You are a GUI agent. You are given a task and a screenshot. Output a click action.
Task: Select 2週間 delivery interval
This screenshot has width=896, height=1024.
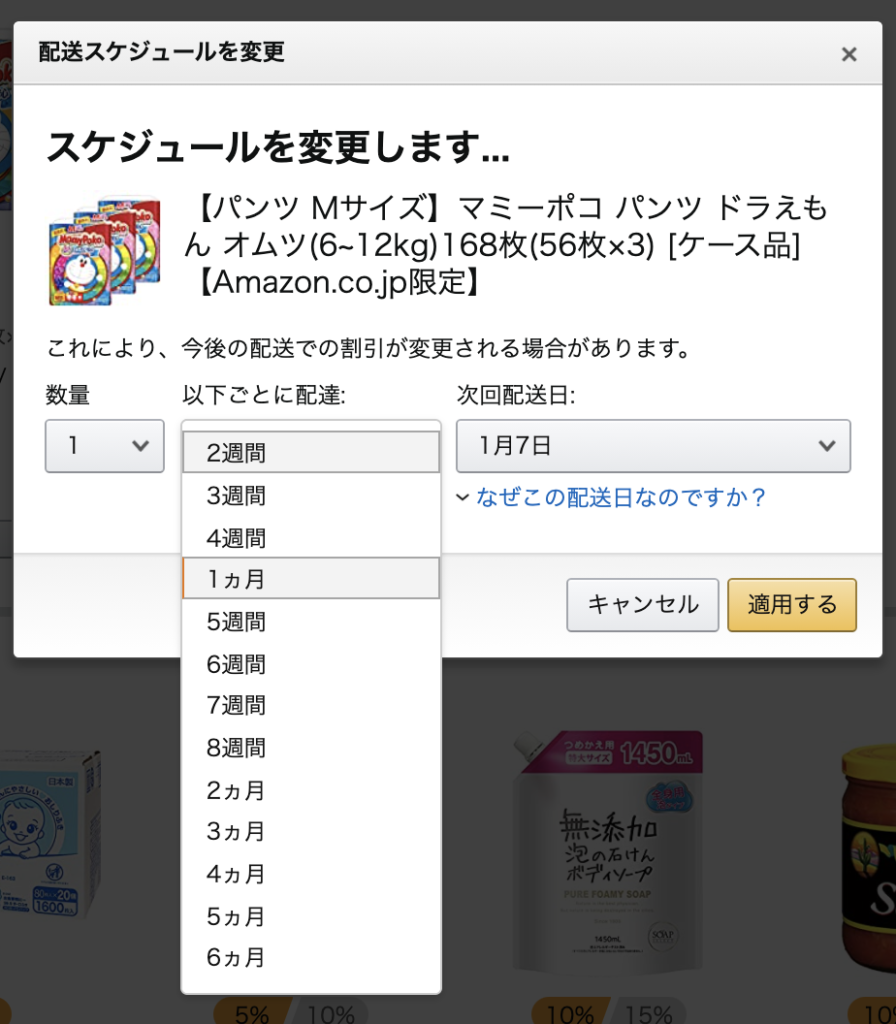pyautogui.click(x=311, y=452)
